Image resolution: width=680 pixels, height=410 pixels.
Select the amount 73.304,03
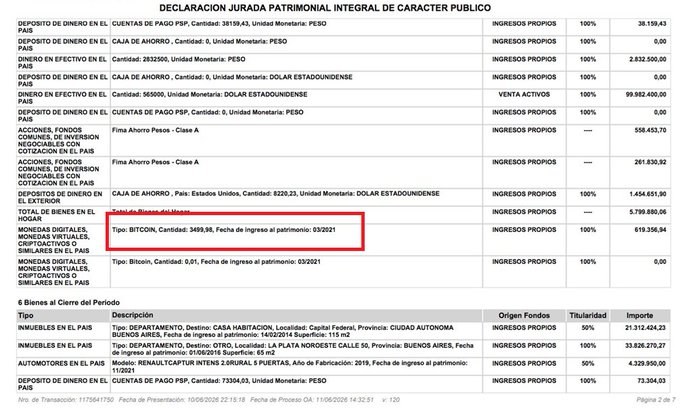(651, 380)
